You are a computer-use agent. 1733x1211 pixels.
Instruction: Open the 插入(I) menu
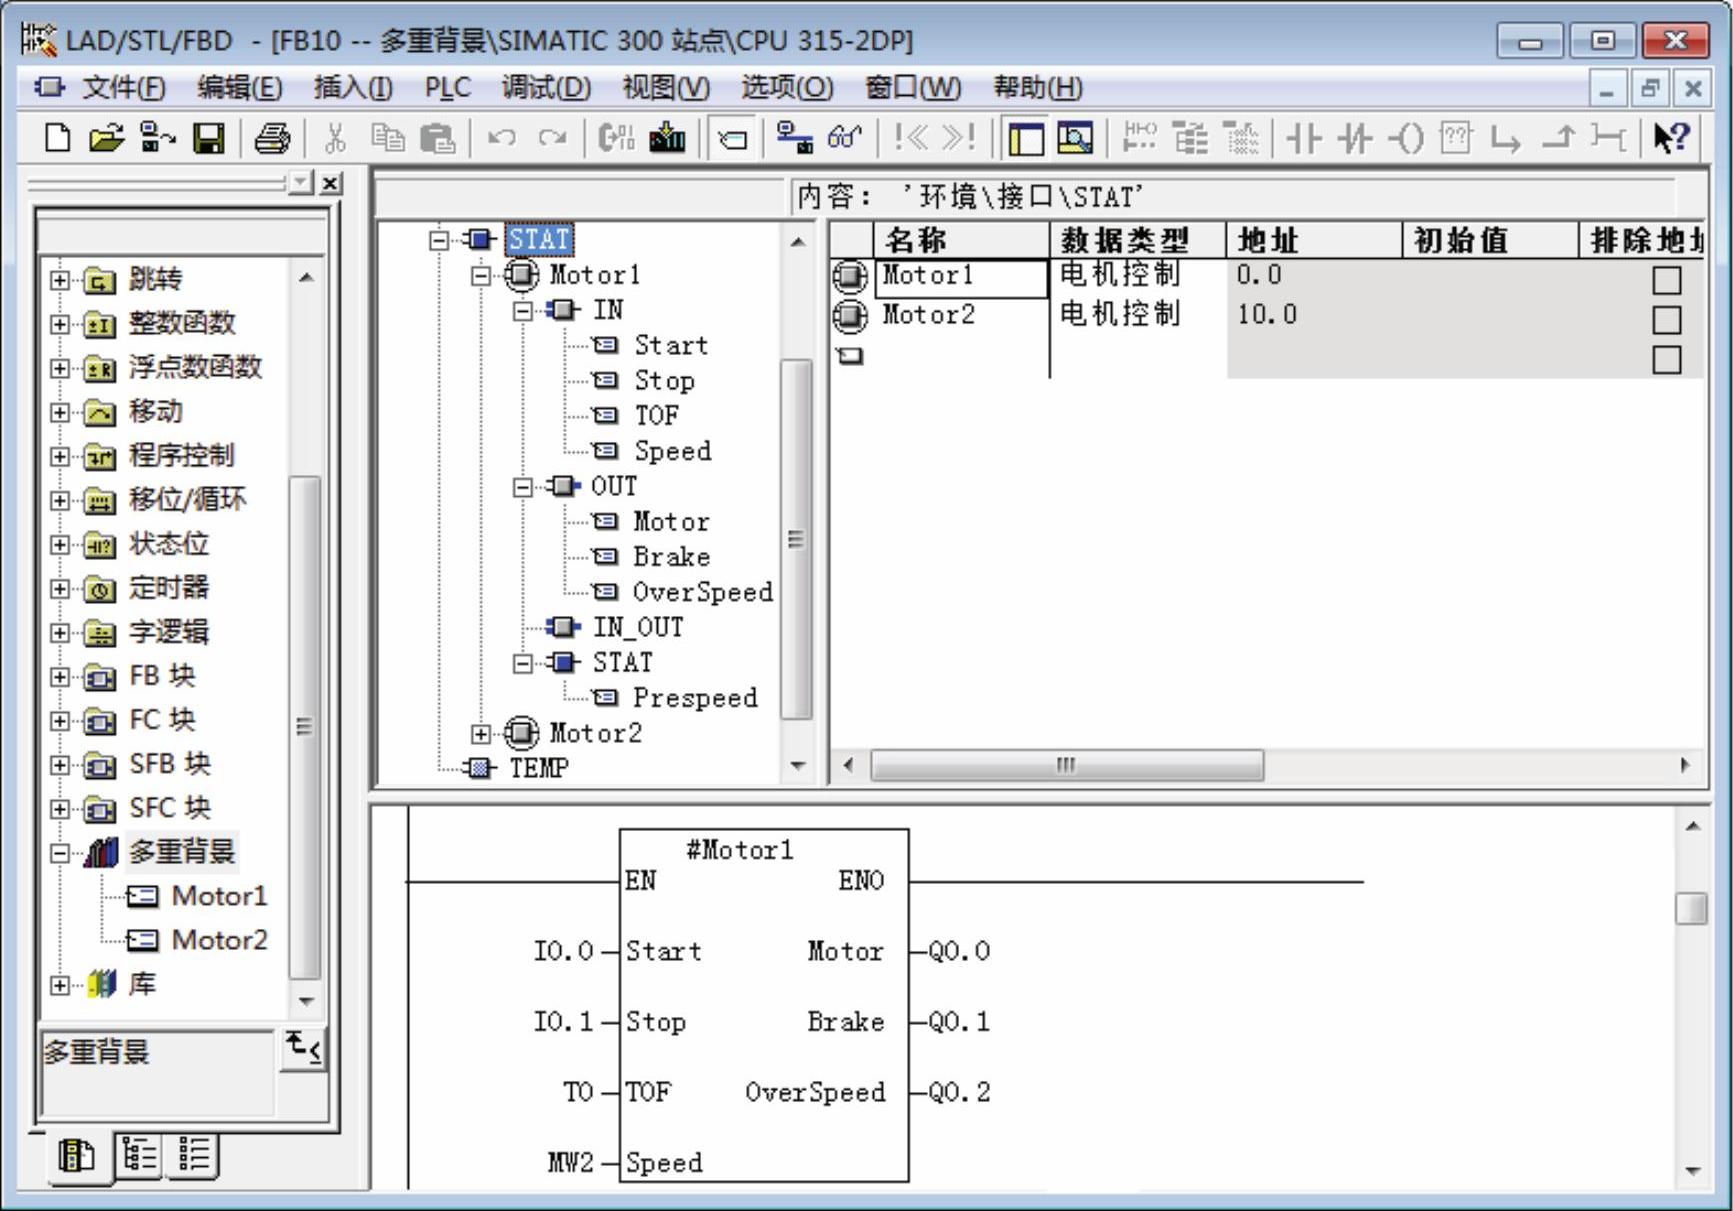(x=353, y=88)
